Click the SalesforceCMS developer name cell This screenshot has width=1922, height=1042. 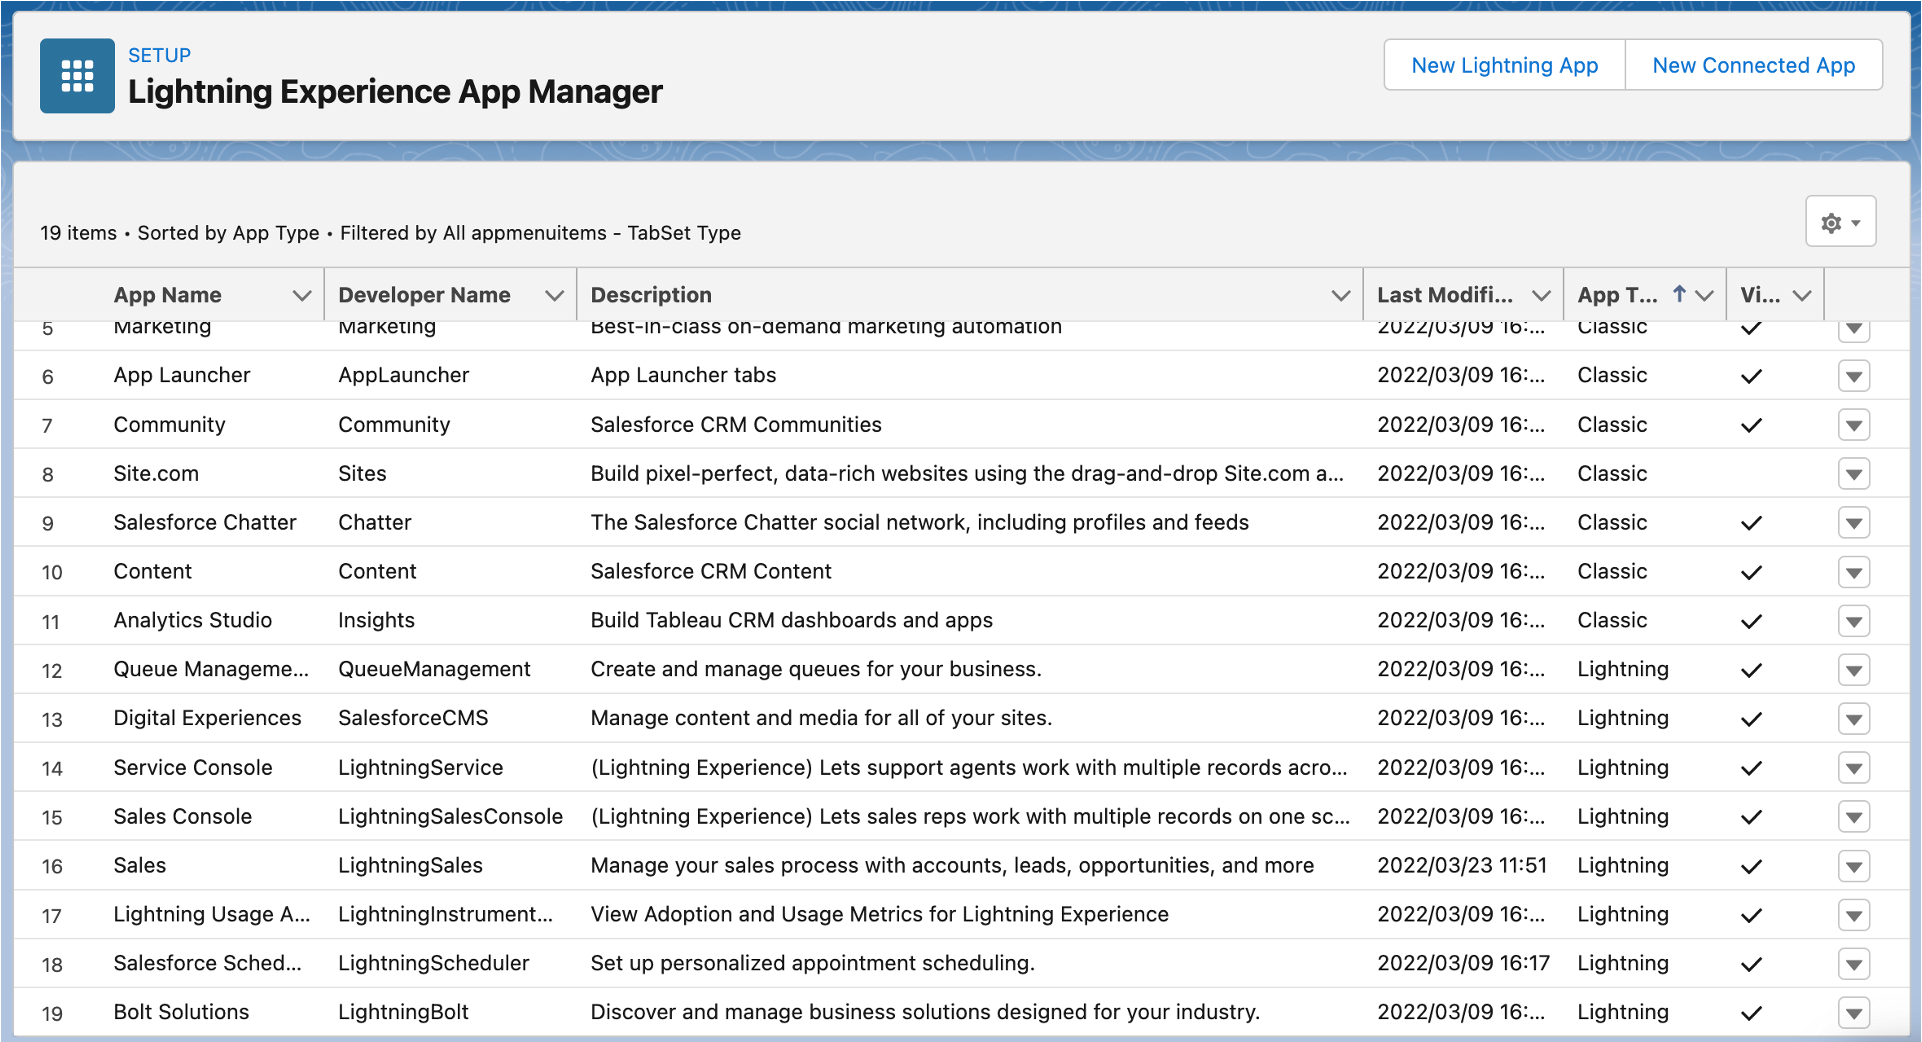413,718
